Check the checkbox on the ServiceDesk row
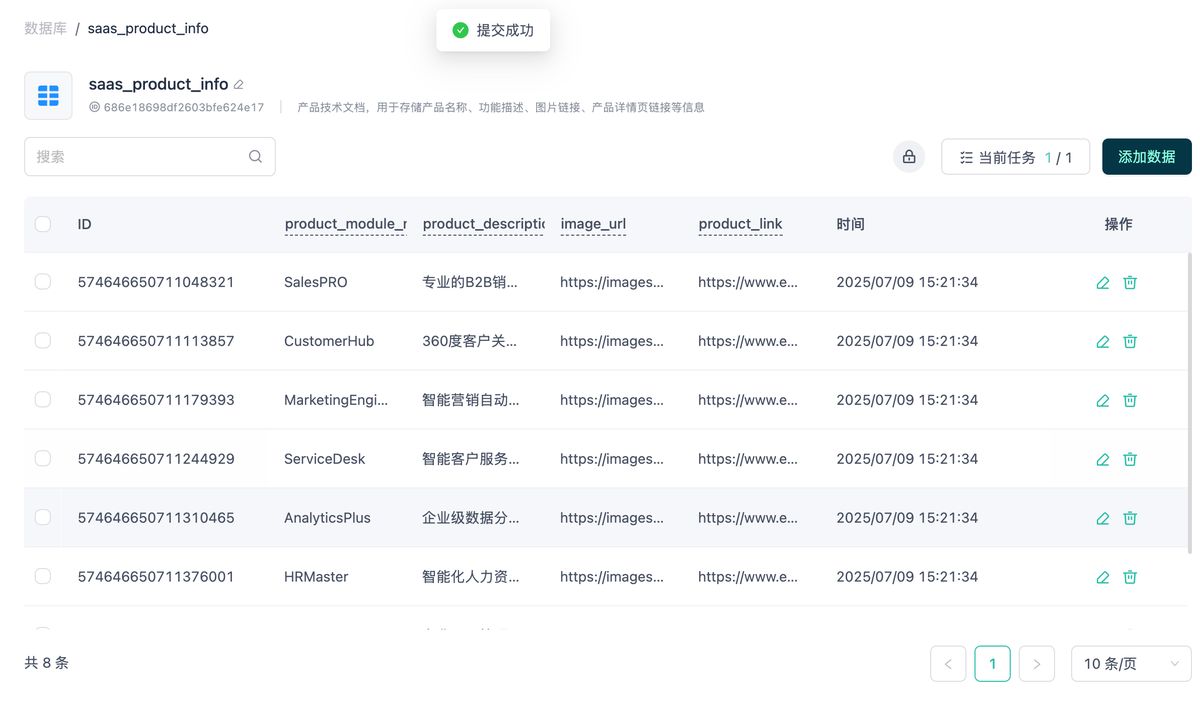This screenshot has width=1200, height=708. click(x=43, y=458)
